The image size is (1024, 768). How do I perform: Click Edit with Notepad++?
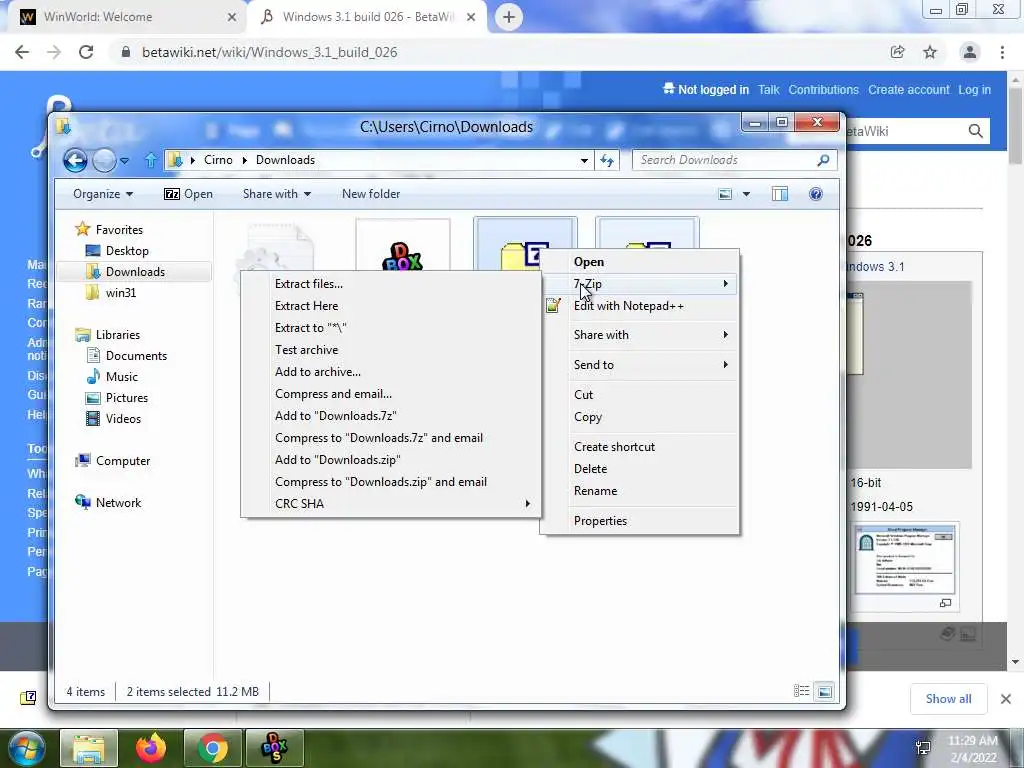pyautogui.click(x=639, y=306)
